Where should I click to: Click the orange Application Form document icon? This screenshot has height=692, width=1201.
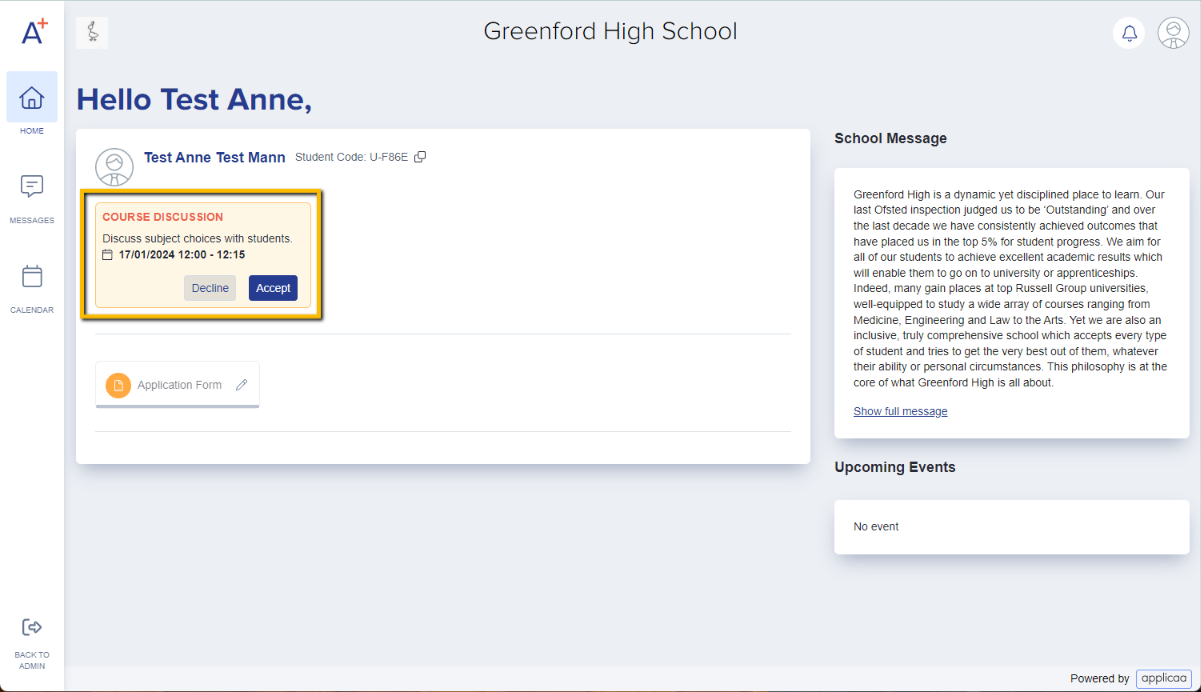pos(118,385)
